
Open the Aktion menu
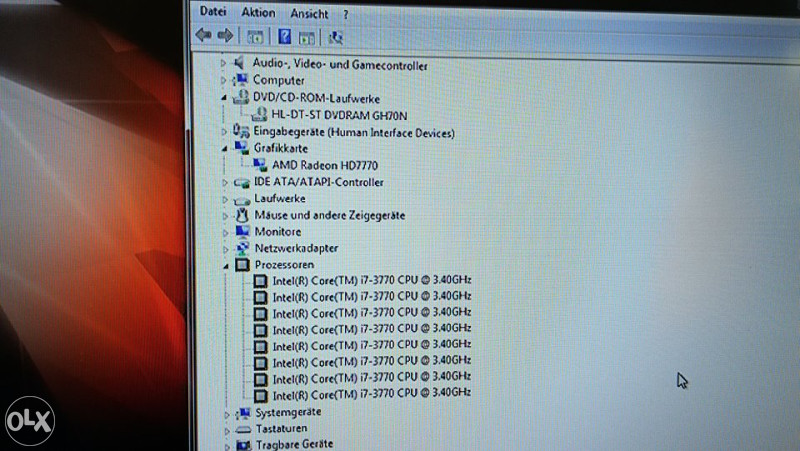(258, 12)
